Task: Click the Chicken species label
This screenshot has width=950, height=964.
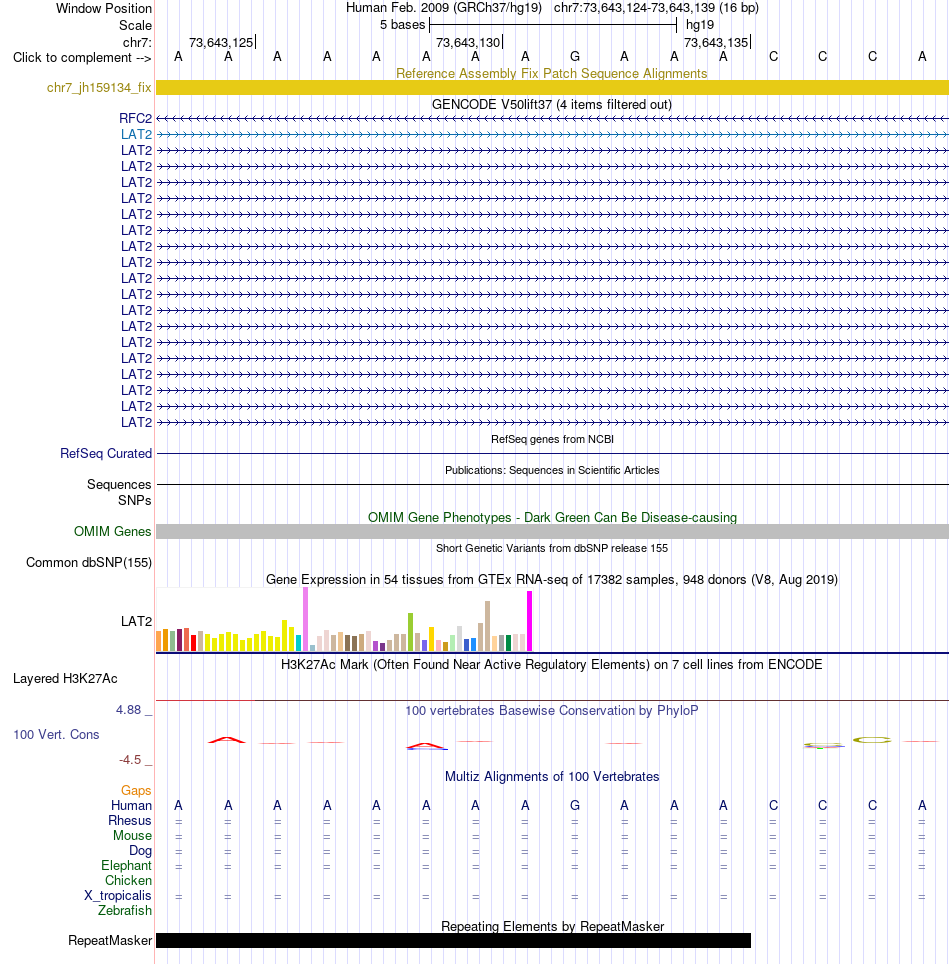Action: pyautogui.click(x=128, y=880)
